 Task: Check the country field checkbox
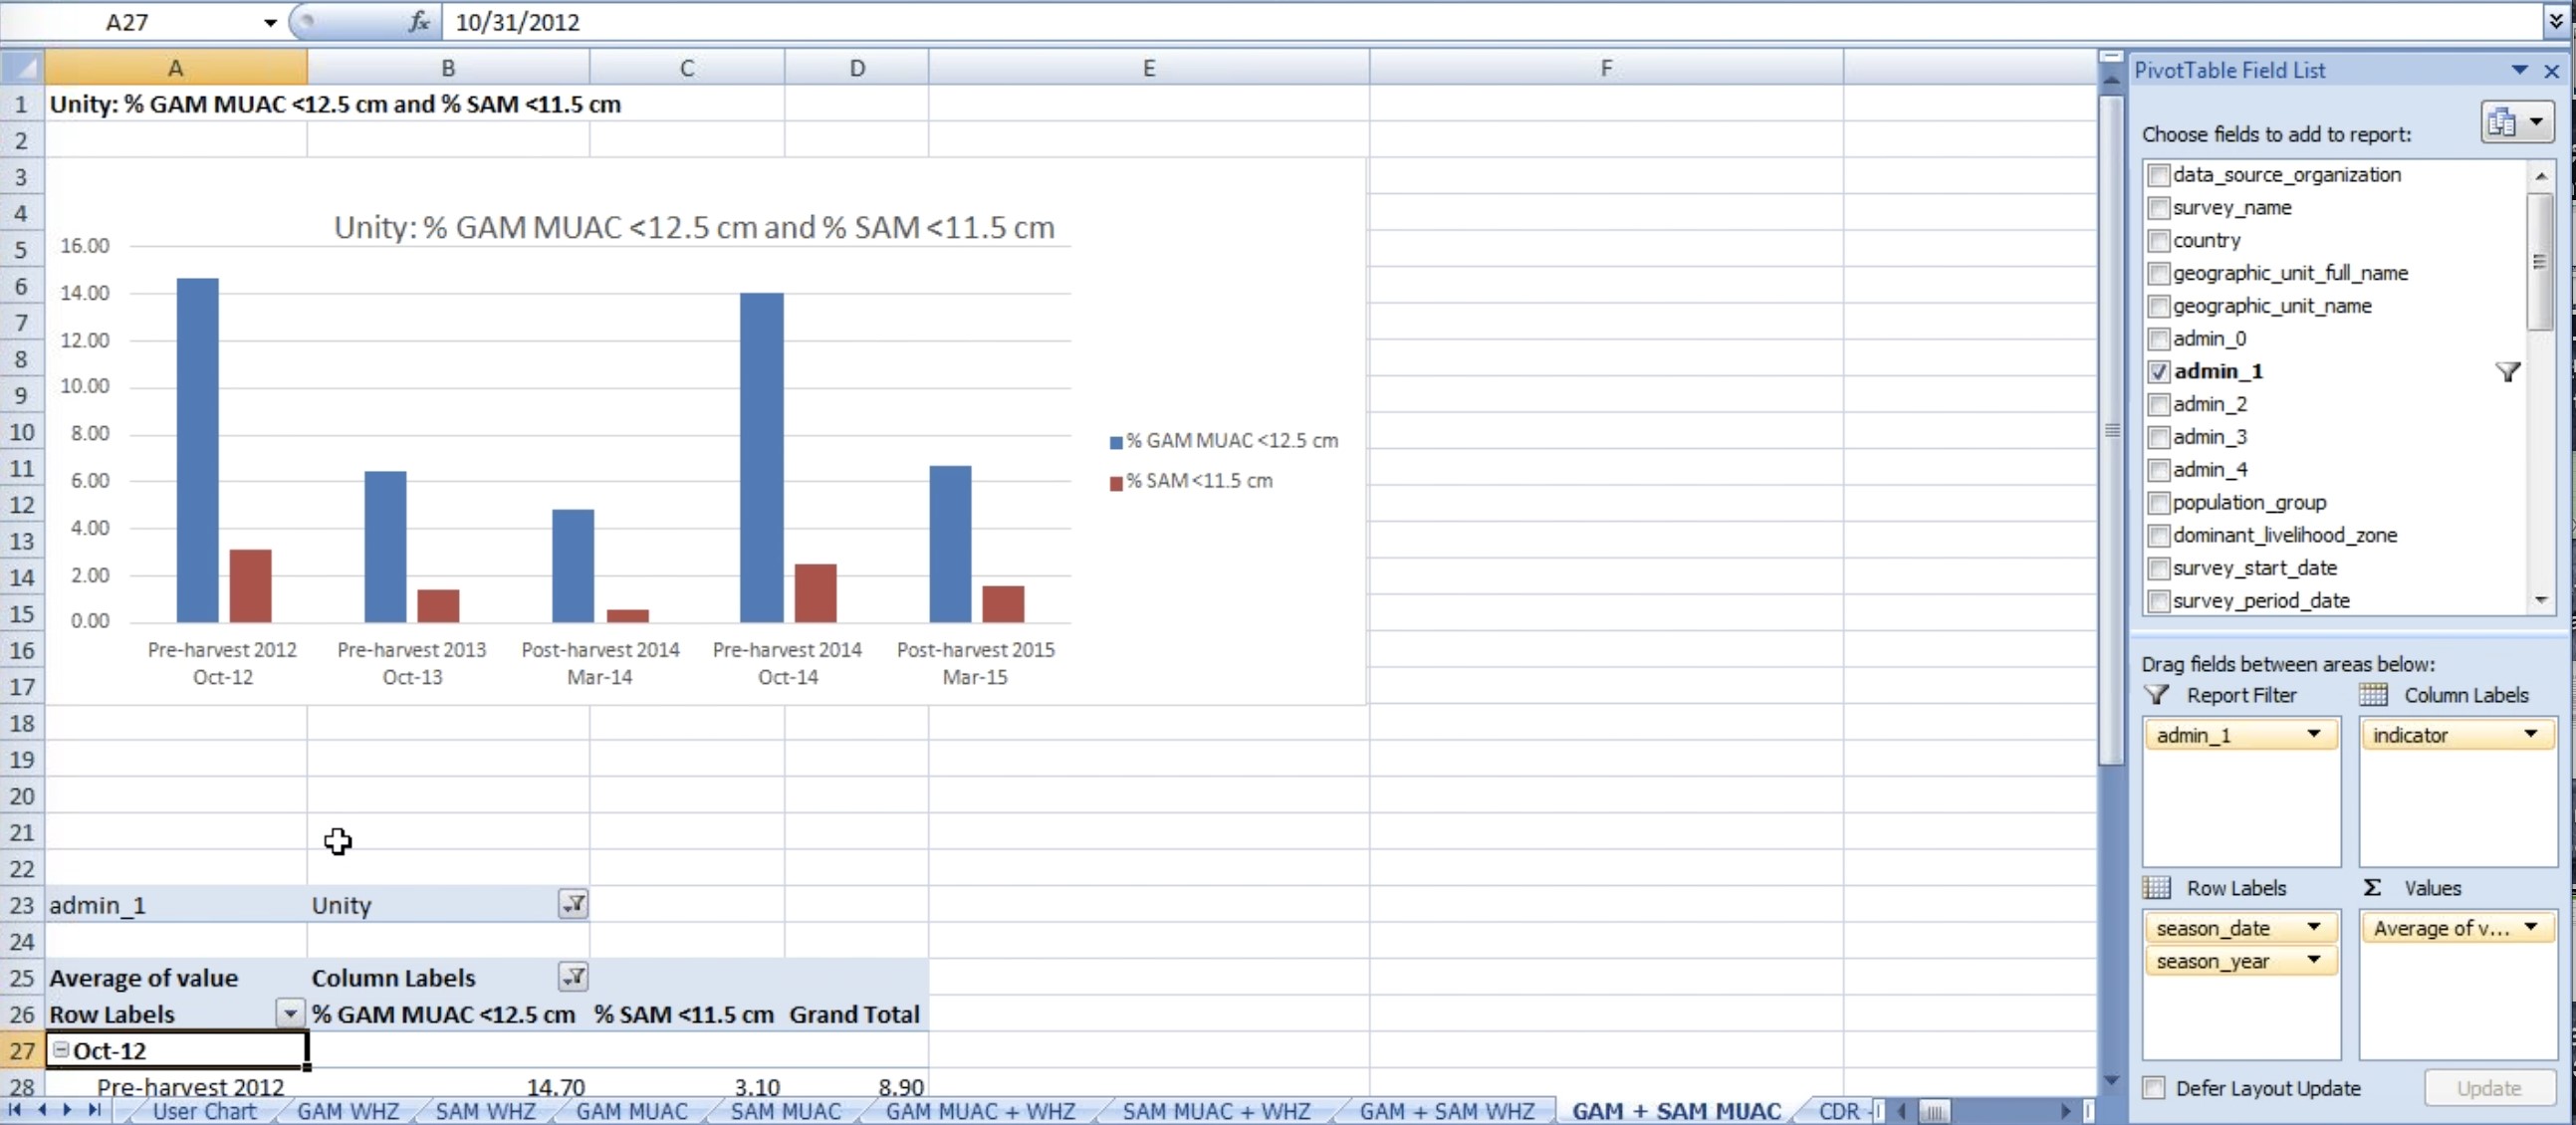click(2158, 241)
